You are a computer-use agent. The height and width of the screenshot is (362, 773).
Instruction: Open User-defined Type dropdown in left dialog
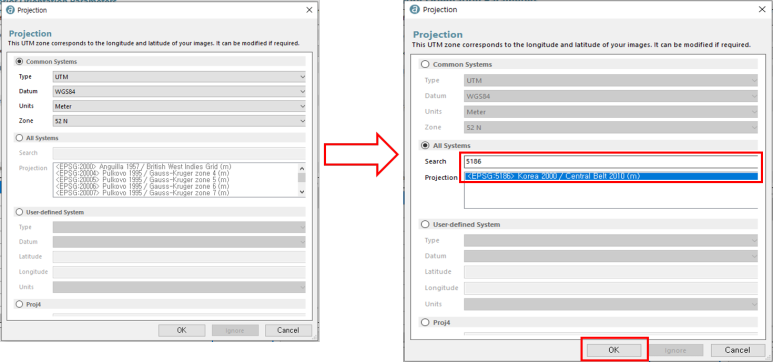pos(179,227)
